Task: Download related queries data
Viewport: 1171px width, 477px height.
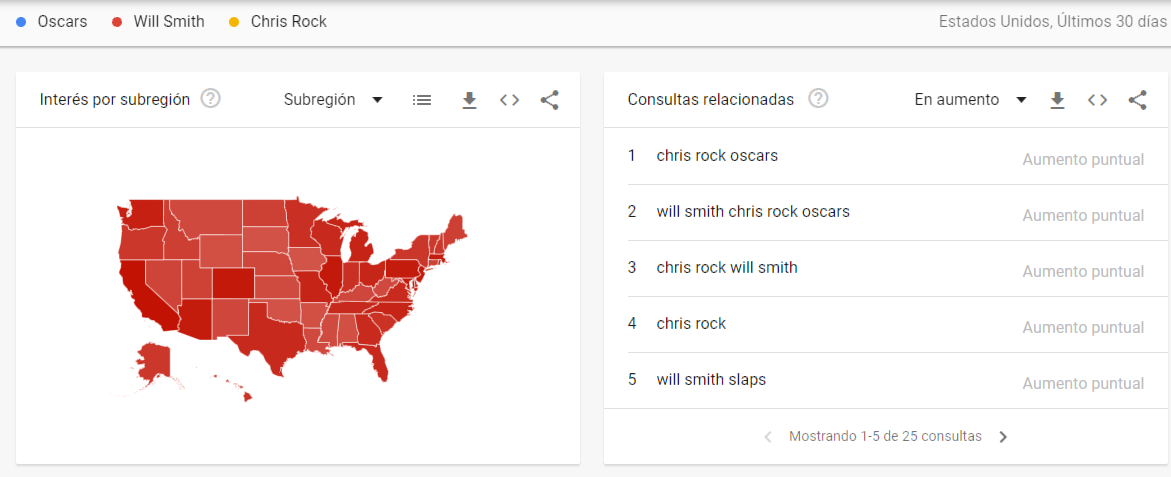Action: (x=1057, y=100)
